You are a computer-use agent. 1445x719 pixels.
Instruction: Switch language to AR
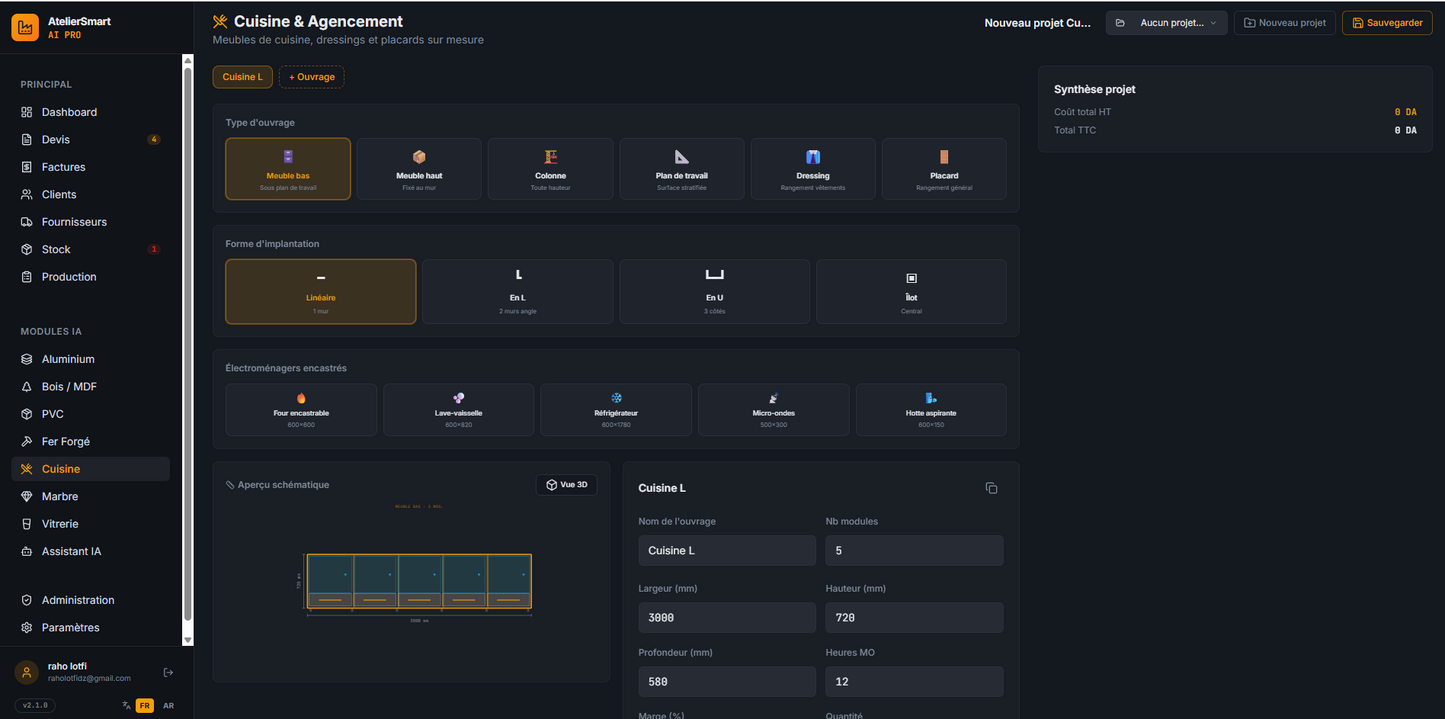coord(168,706)
